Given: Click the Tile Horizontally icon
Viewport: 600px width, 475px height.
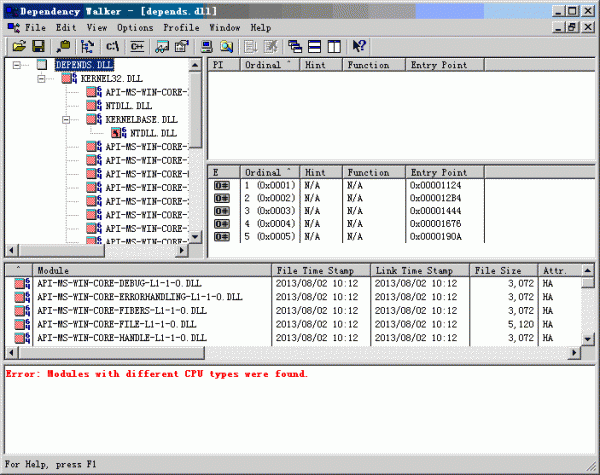Looking at the screenshot, I should (x=314, y=46).
